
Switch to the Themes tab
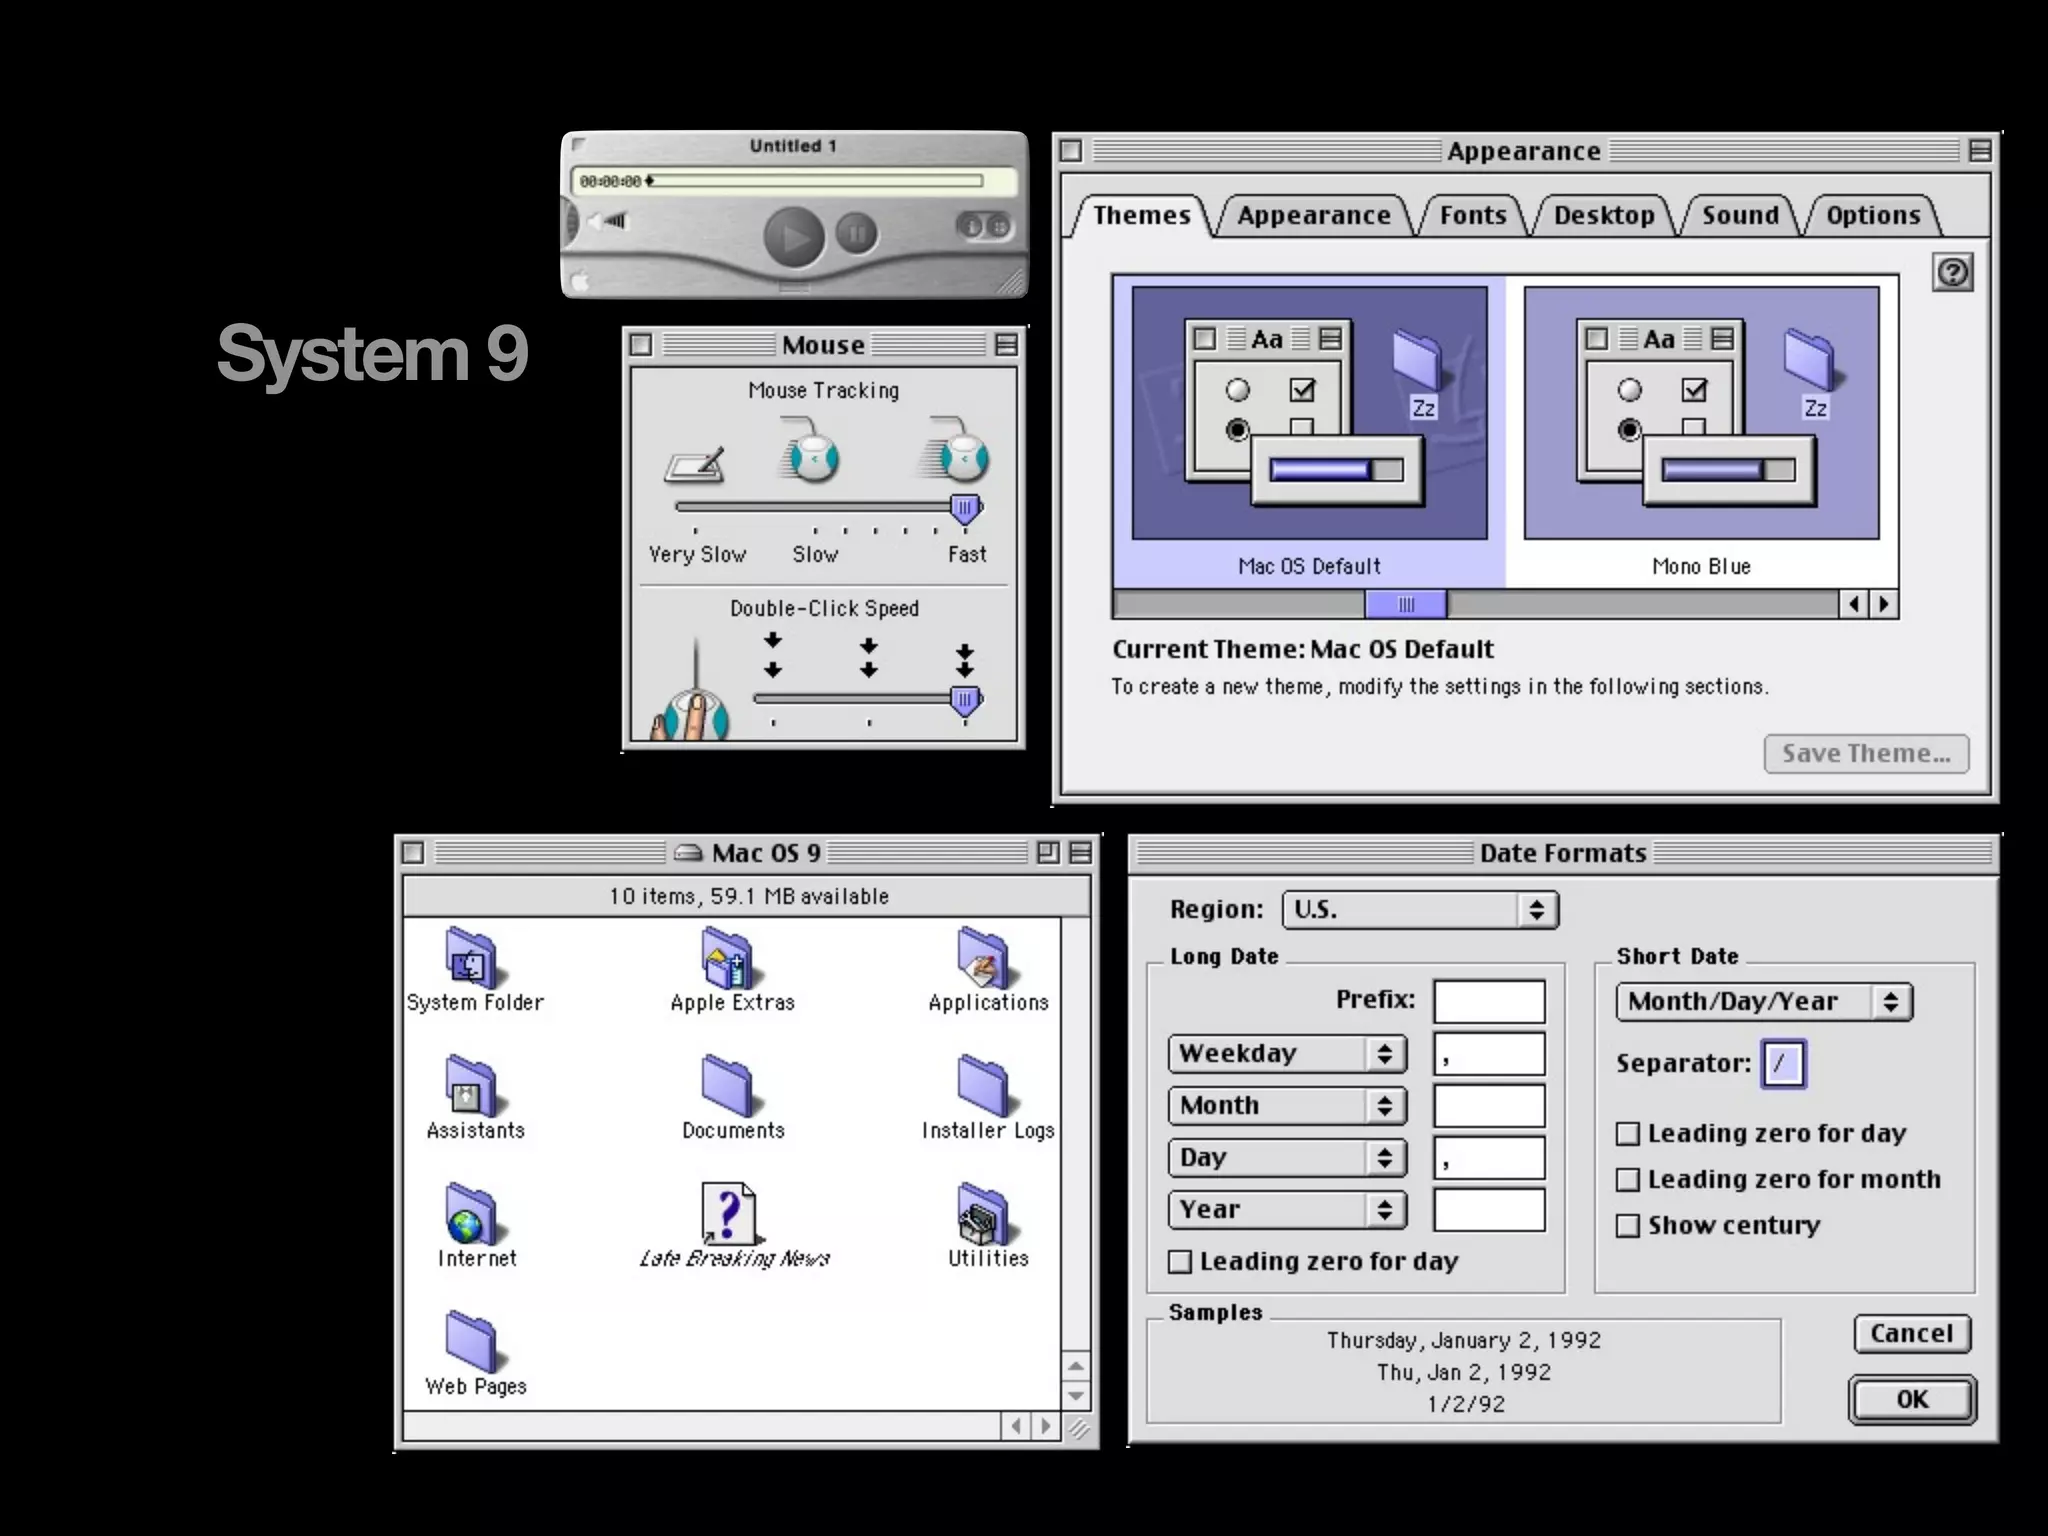[x=1141, y=215]
